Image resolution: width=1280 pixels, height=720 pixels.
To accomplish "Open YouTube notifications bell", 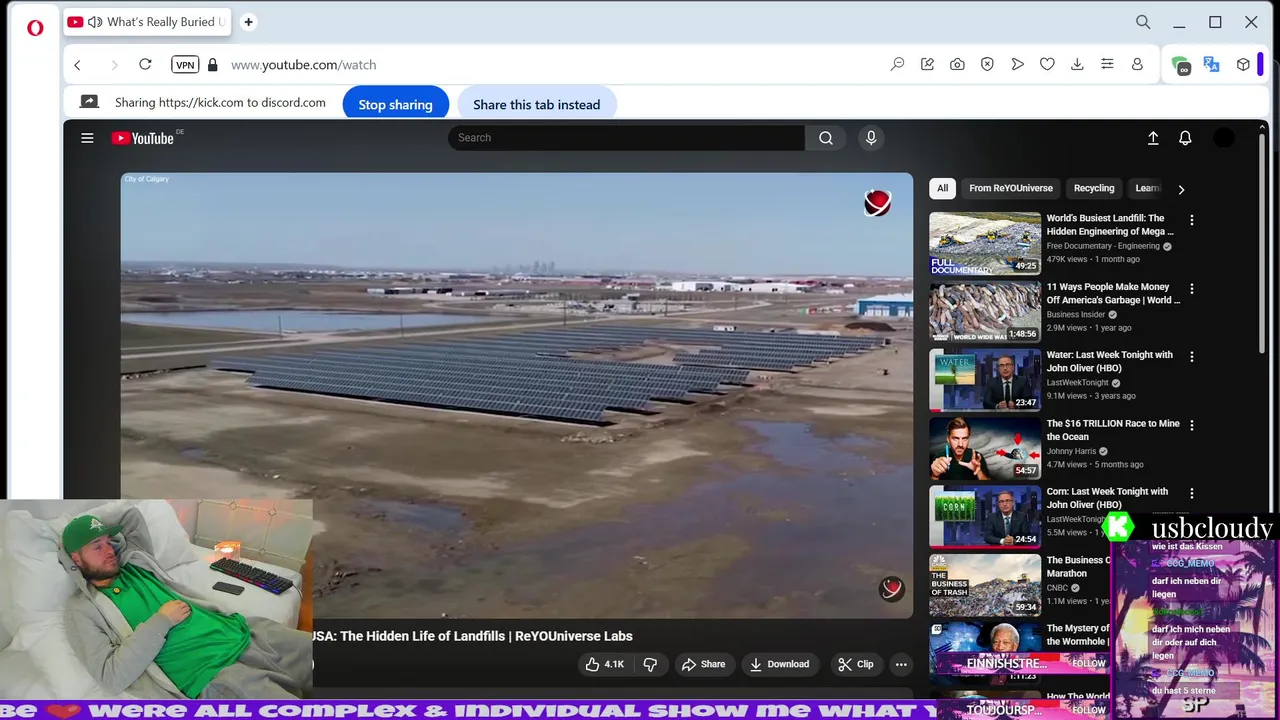I will click(1185, 138).
